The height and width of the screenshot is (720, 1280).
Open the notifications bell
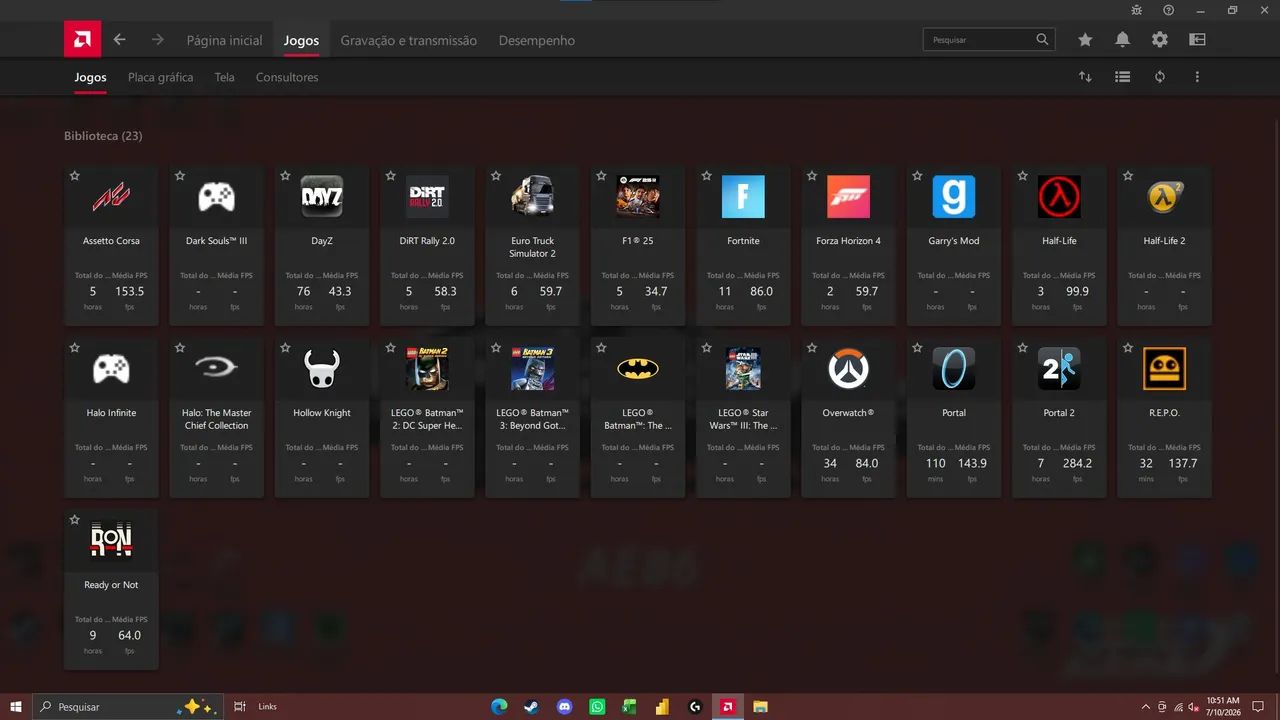pos(1123,40)
